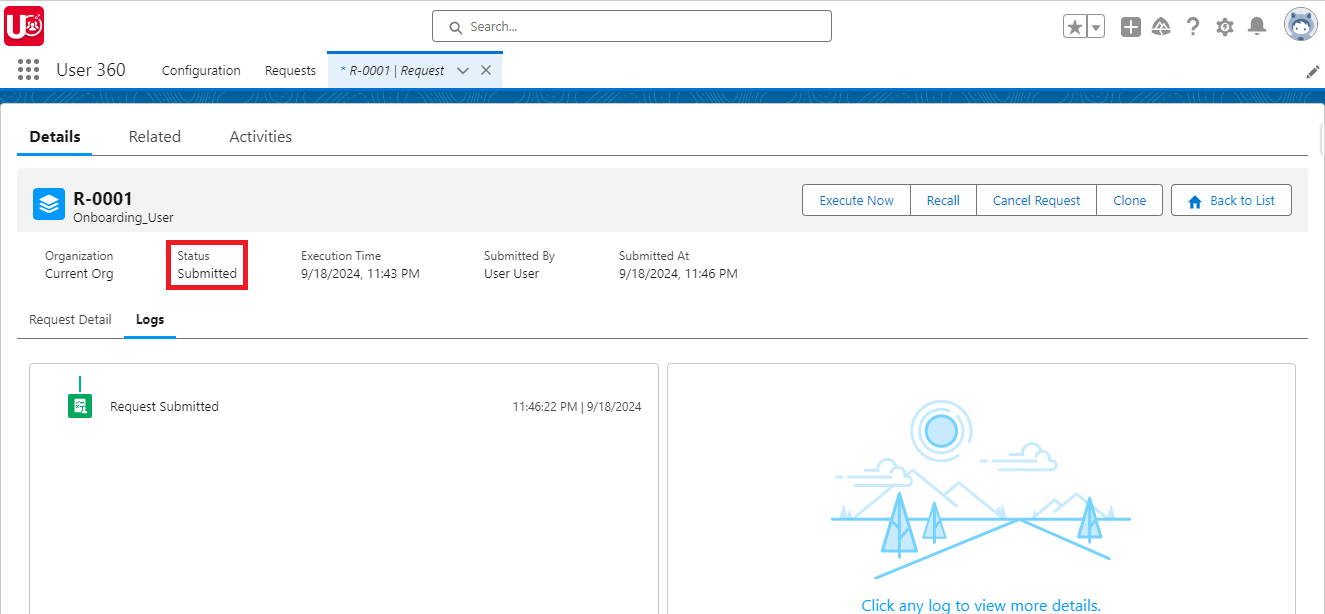Click the R-0001 record title
This screenshot has width=1325, height=614.
coord(103,198)
